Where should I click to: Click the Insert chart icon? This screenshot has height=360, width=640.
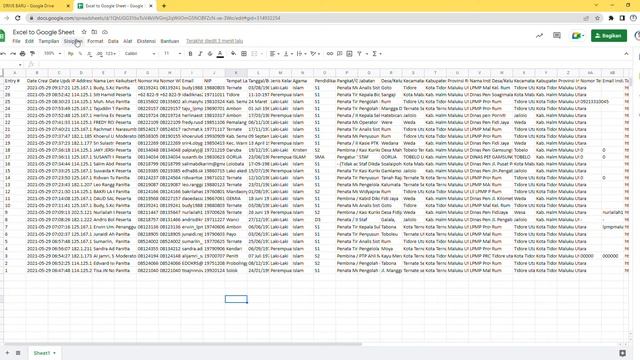click(x=349, y=53)
